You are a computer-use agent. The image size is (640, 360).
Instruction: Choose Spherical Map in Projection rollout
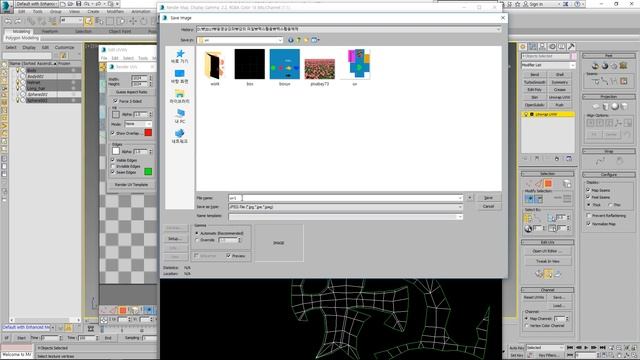615,107
